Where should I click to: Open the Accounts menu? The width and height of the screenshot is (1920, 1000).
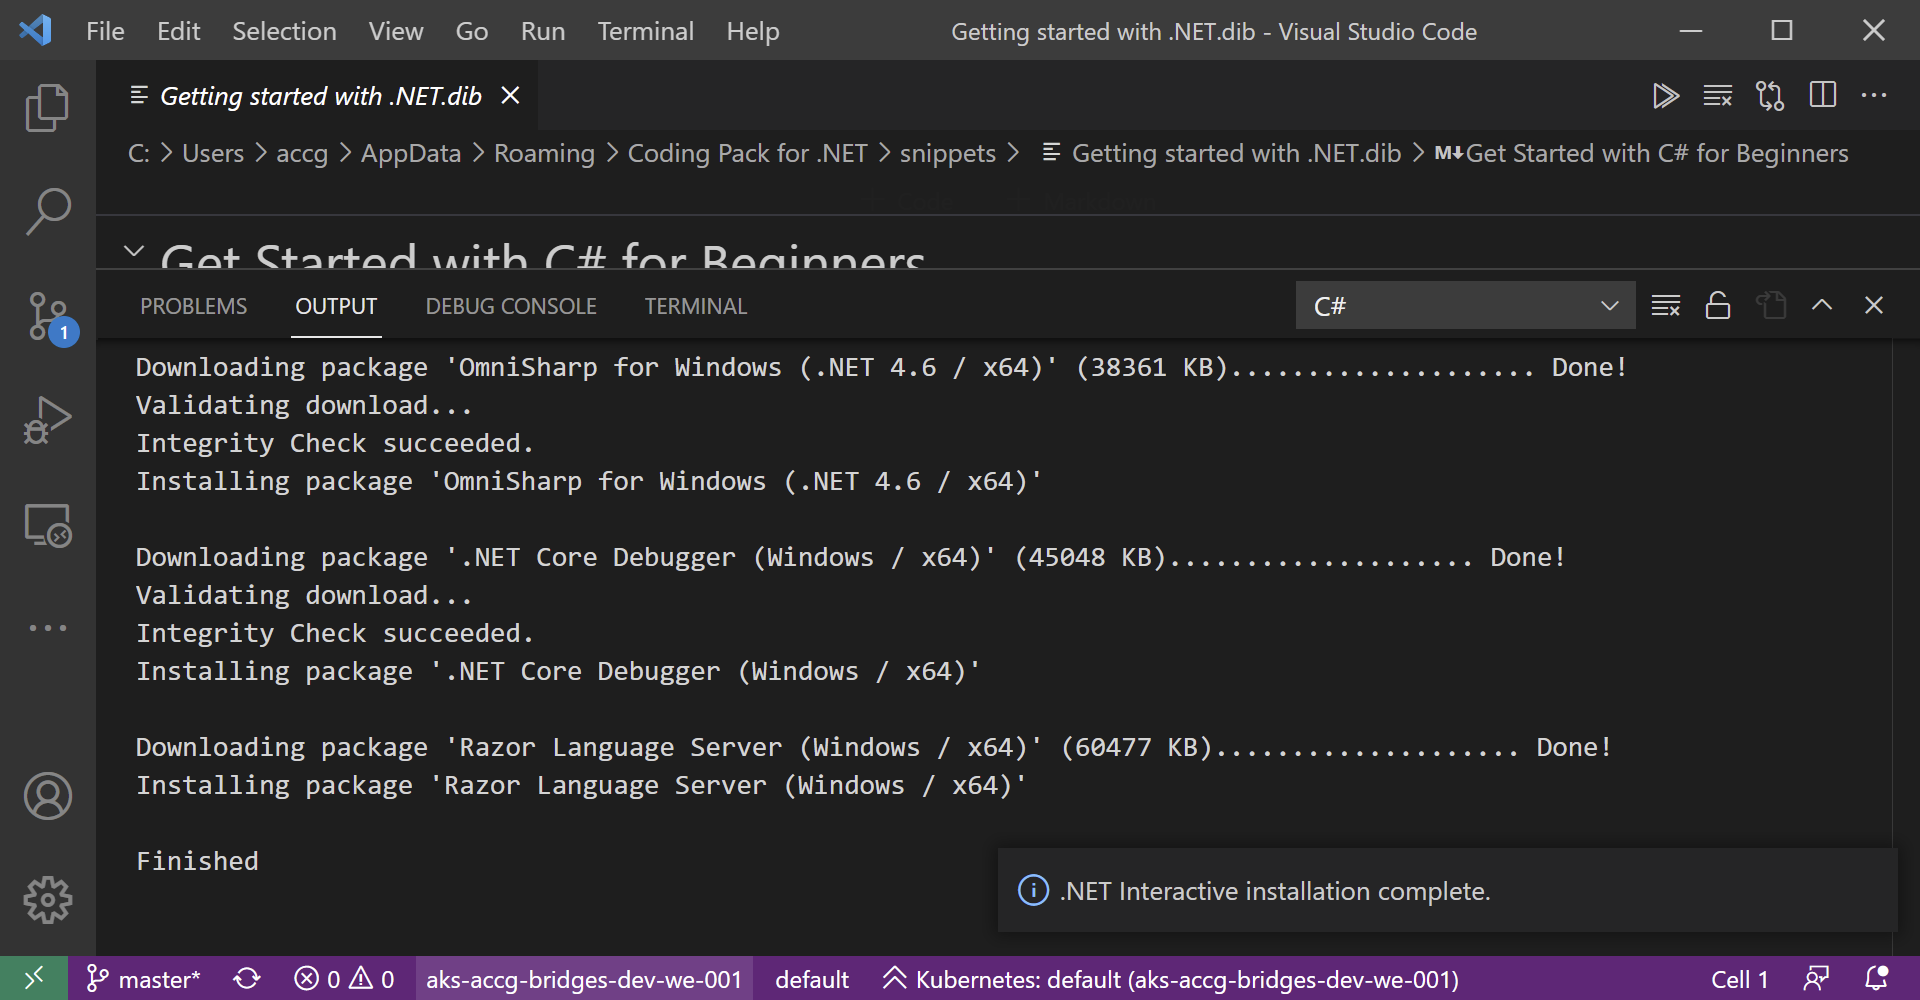(47, 796)
